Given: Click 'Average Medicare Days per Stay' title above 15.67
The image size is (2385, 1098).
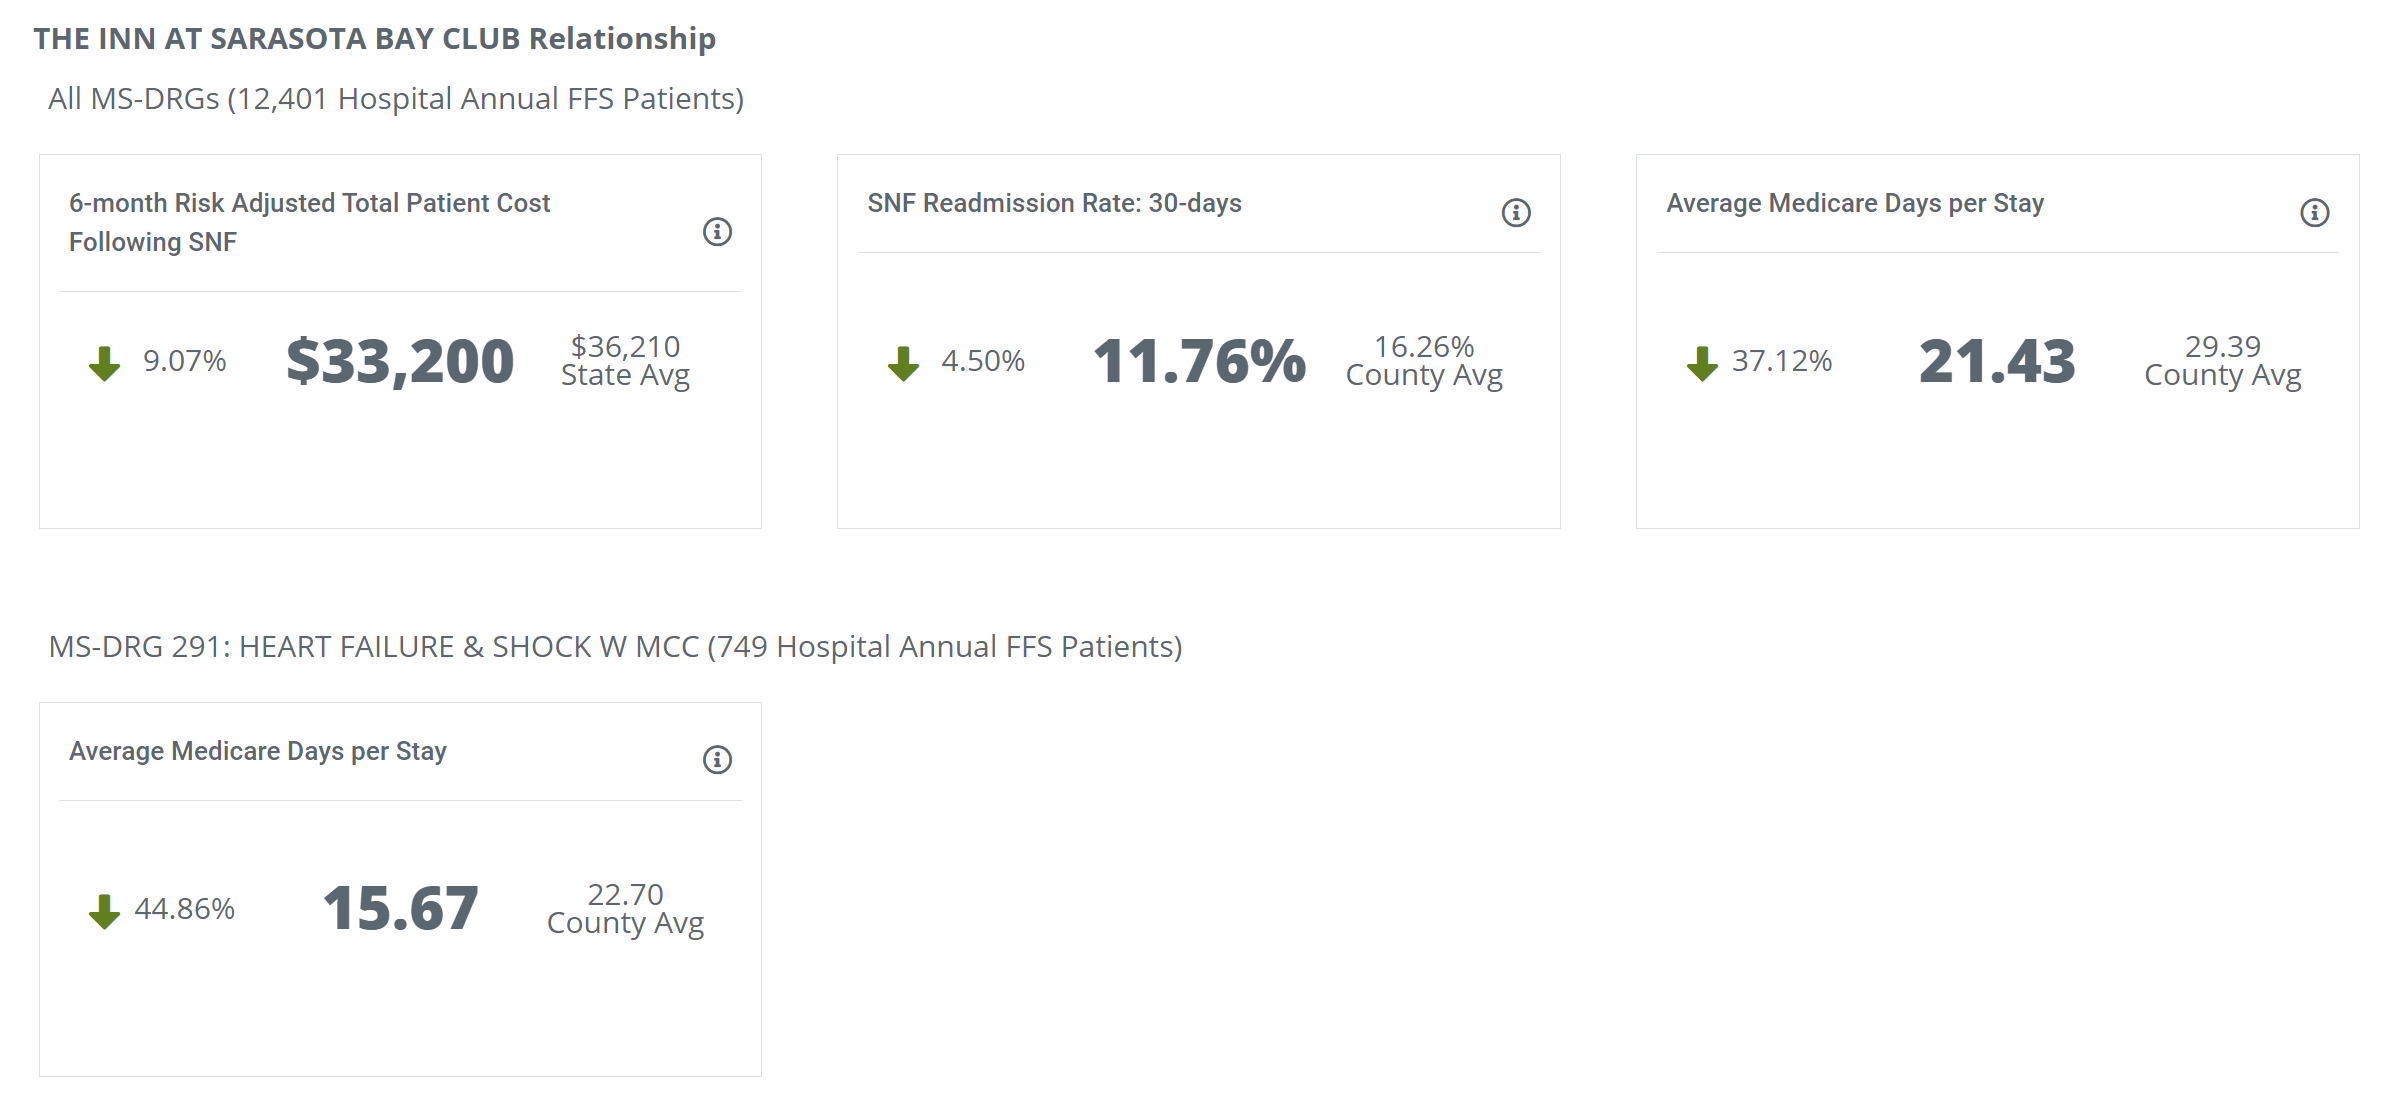Looking at the screenshot, I should pos(258,751).
